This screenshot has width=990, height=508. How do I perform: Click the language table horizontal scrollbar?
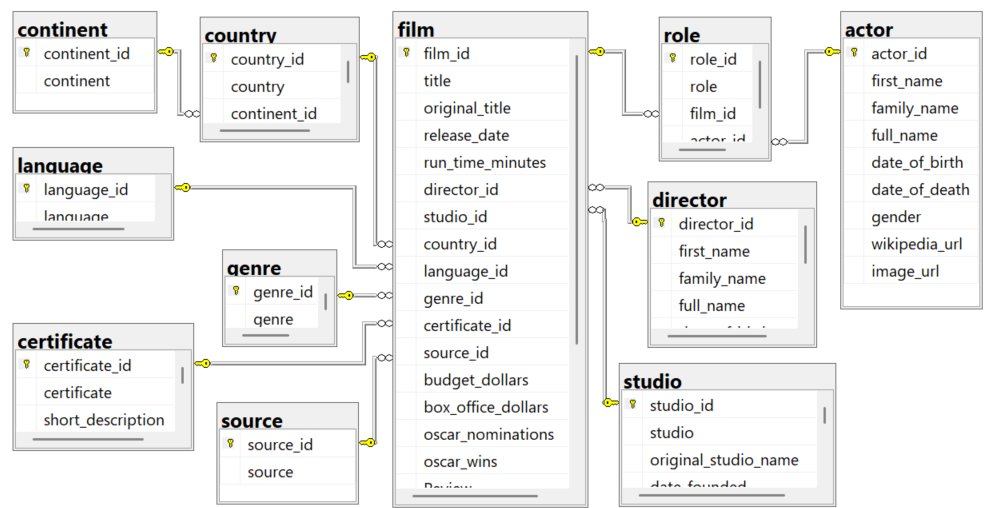pyautogui.click(x=78, y=228)
